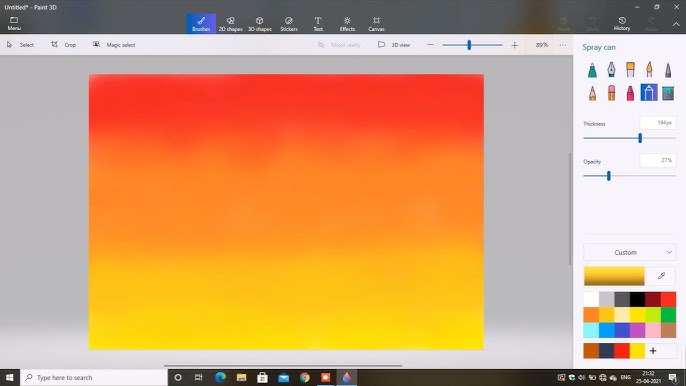
Task: Choose the dark red color swatch
Action: tap(653, 299)
